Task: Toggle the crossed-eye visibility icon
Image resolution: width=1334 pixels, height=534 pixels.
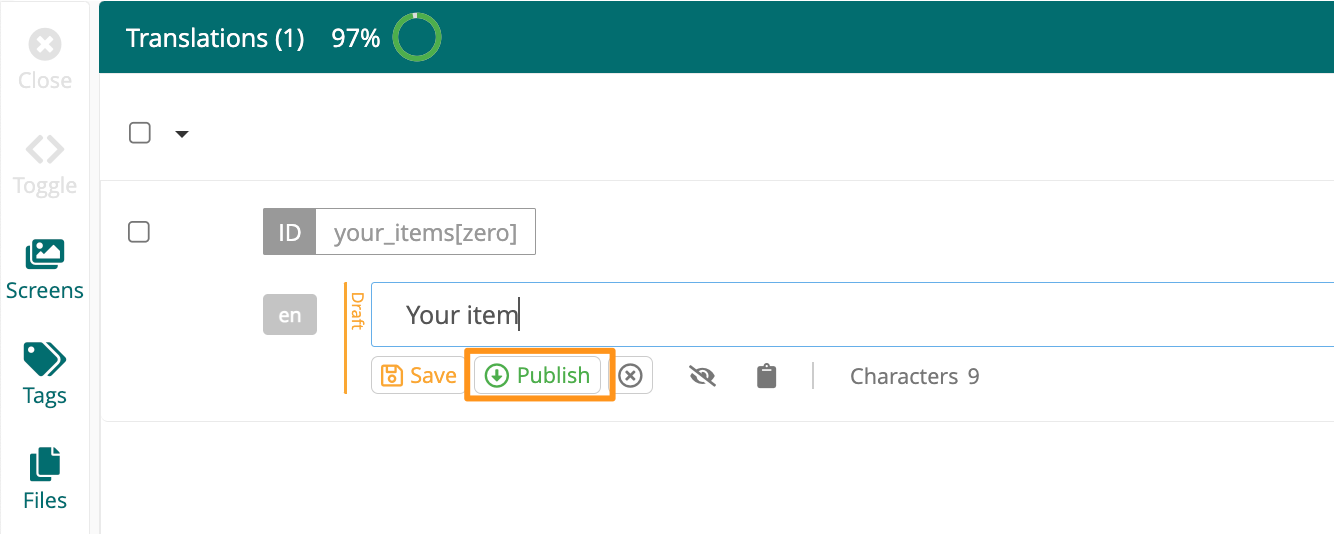Action: [703, 376]
